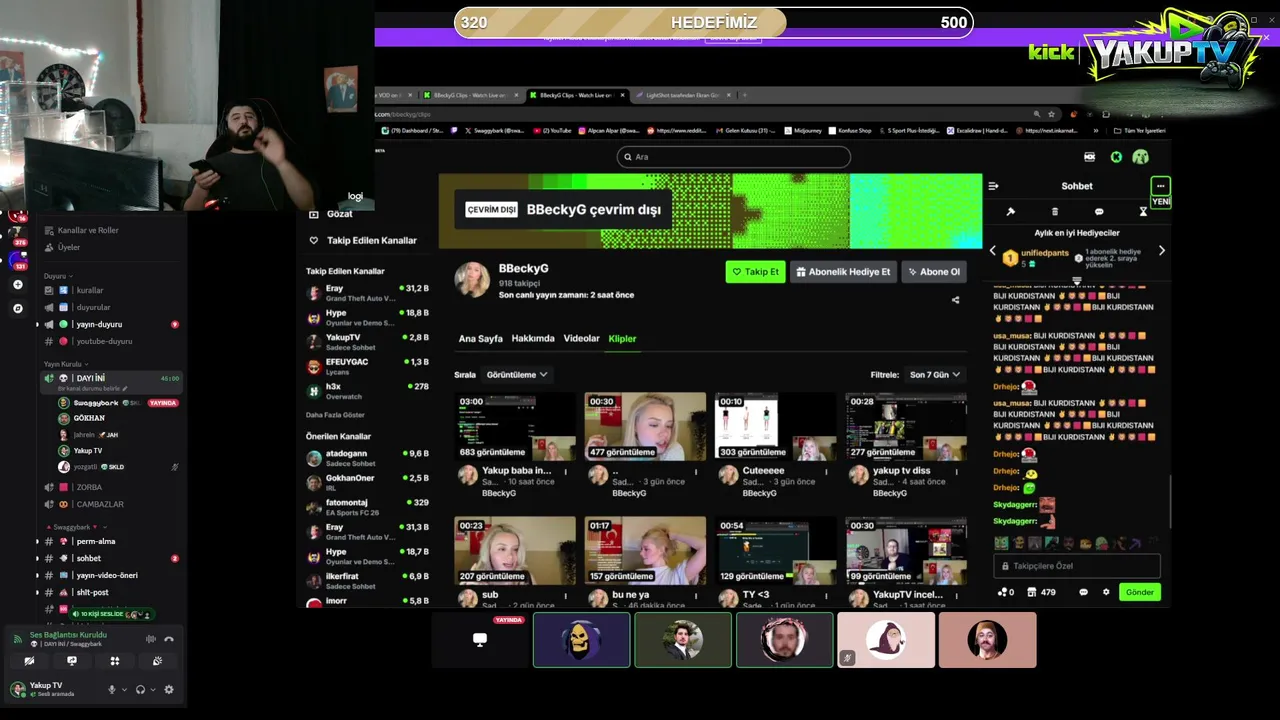This screenshot has height=720, width=1280.
Task: Collapse the Sohbet chat panel
Action: tap(993, 186)
